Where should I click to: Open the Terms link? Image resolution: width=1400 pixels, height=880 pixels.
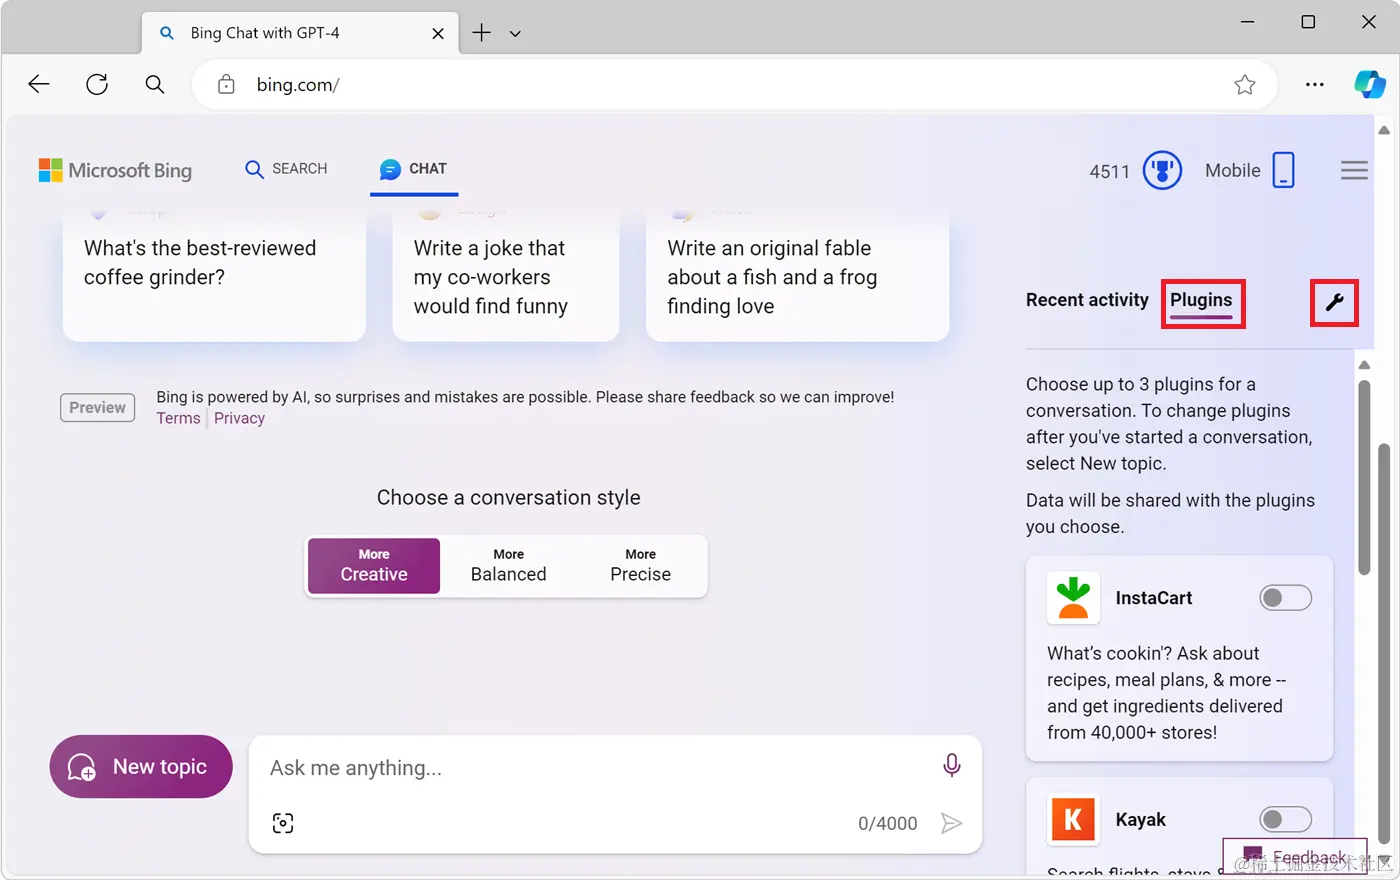(x=178, y=418)
